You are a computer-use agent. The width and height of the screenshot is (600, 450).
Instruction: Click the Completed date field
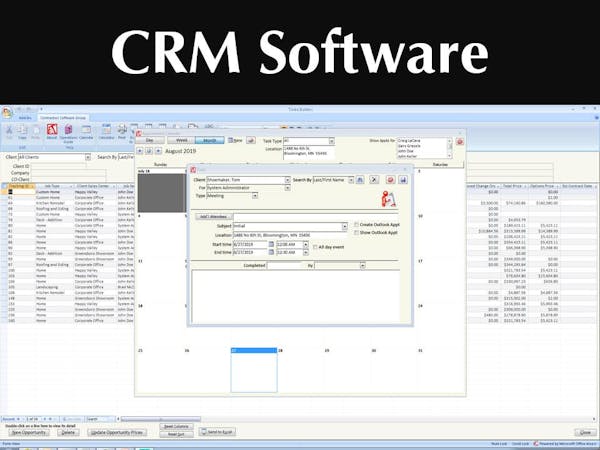click(x=285, y=265)
